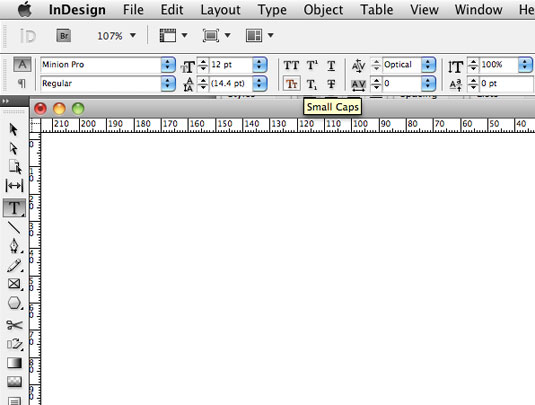Screen dimensions: 535x405
Task: Select the Polygon tool
Action: [x=14, y=303]
